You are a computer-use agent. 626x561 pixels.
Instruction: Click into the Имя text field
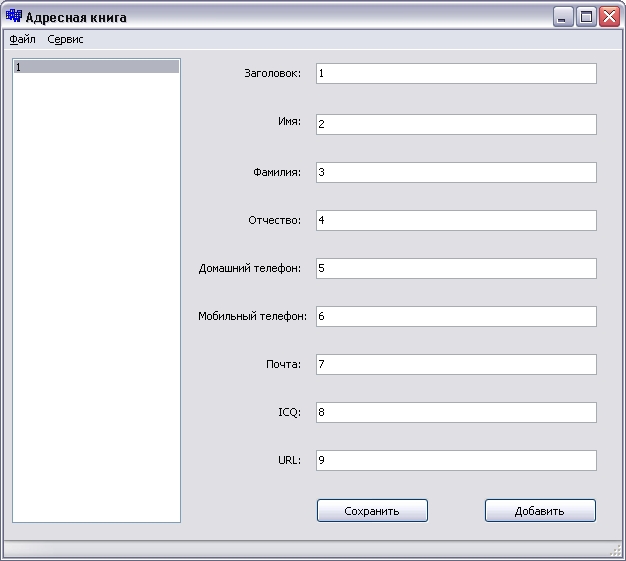[456, 125]
